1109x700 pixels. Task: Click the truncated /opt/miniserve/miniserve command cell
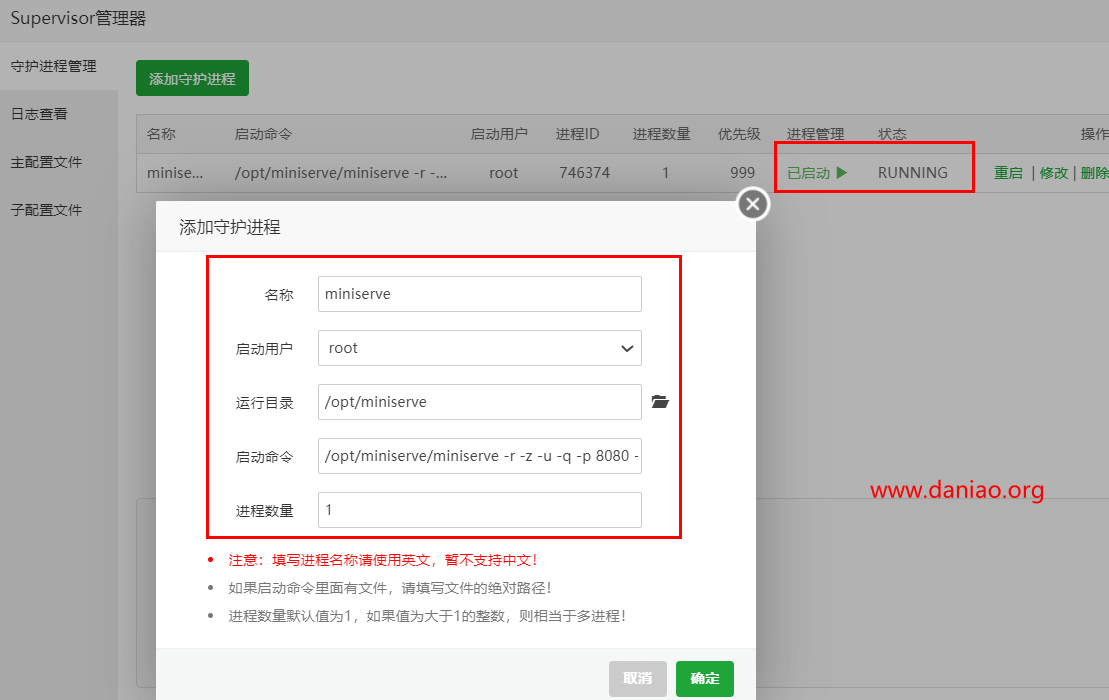pyautogui.click(x=341, y=173)
